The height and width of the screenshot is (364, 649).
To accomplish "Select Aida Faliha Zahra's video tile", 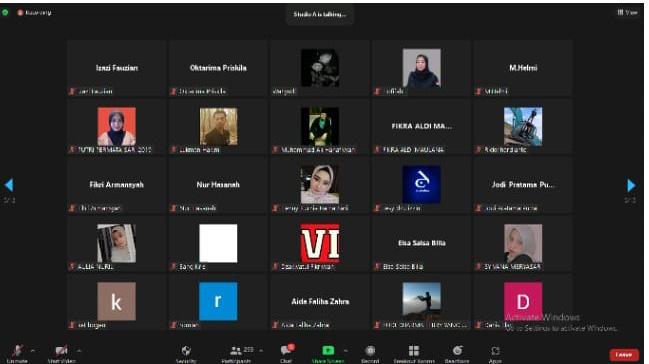I will pyautogui.click(x=320, y=302).
